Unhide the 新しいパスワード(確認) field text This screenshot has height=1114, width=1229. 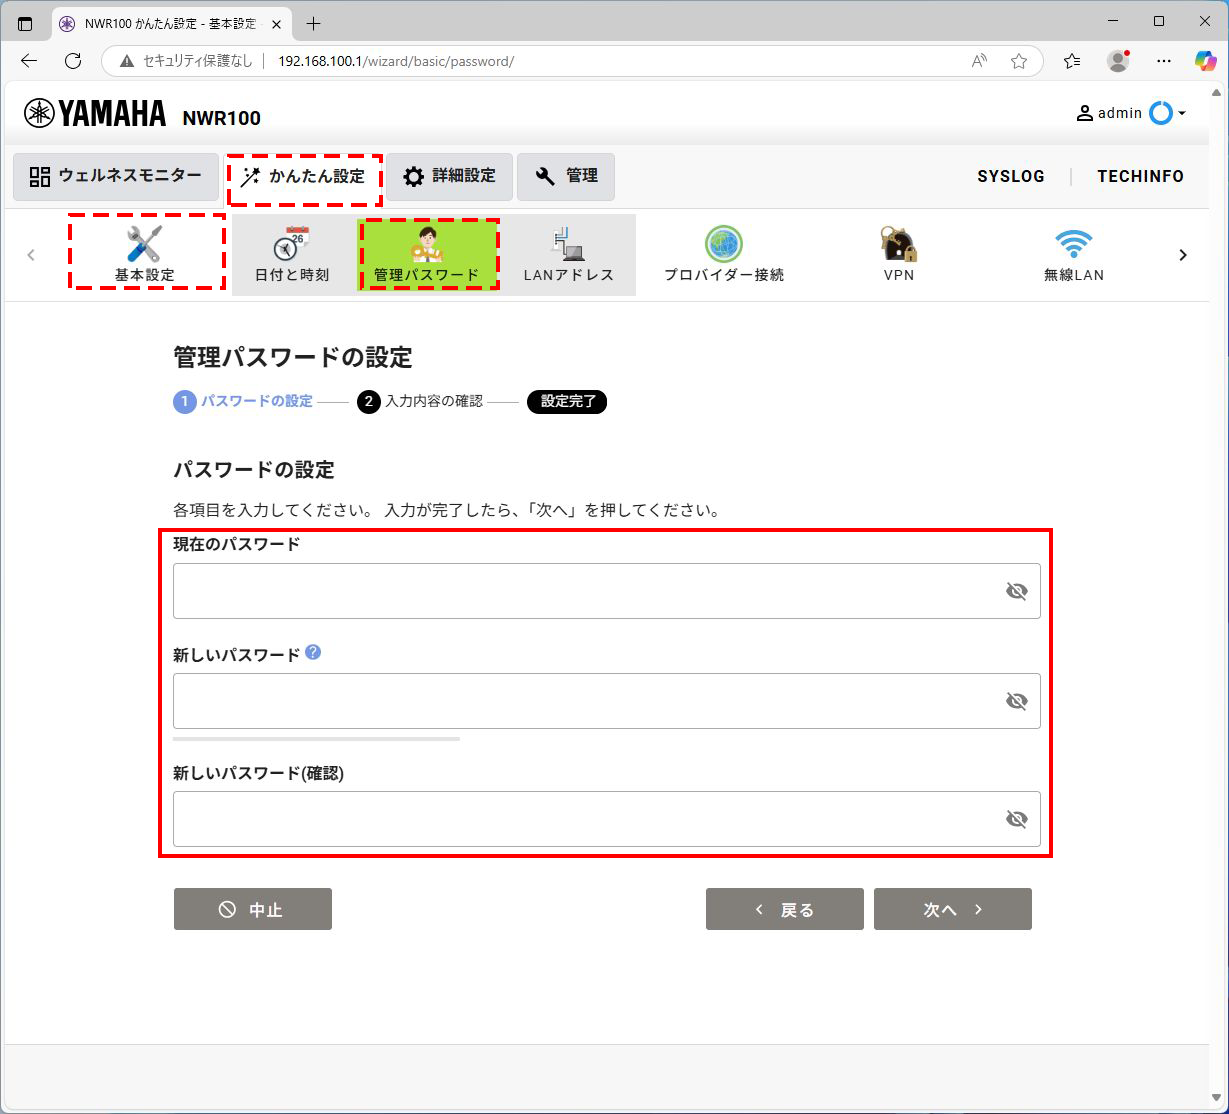(x=1017, y=818)
